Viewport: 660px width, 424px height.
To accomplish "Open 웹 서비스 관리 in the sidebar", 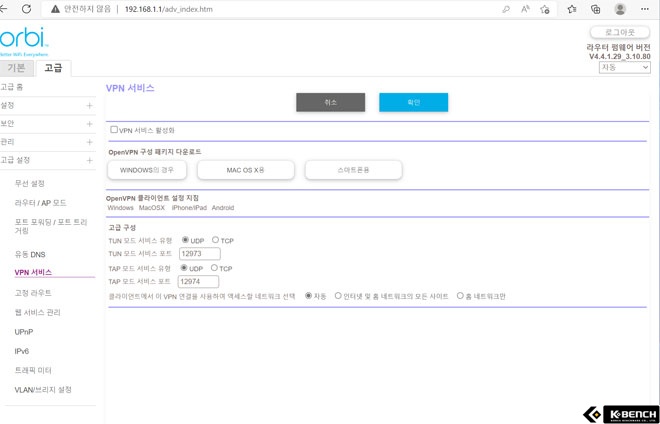I will pos(37,312).
